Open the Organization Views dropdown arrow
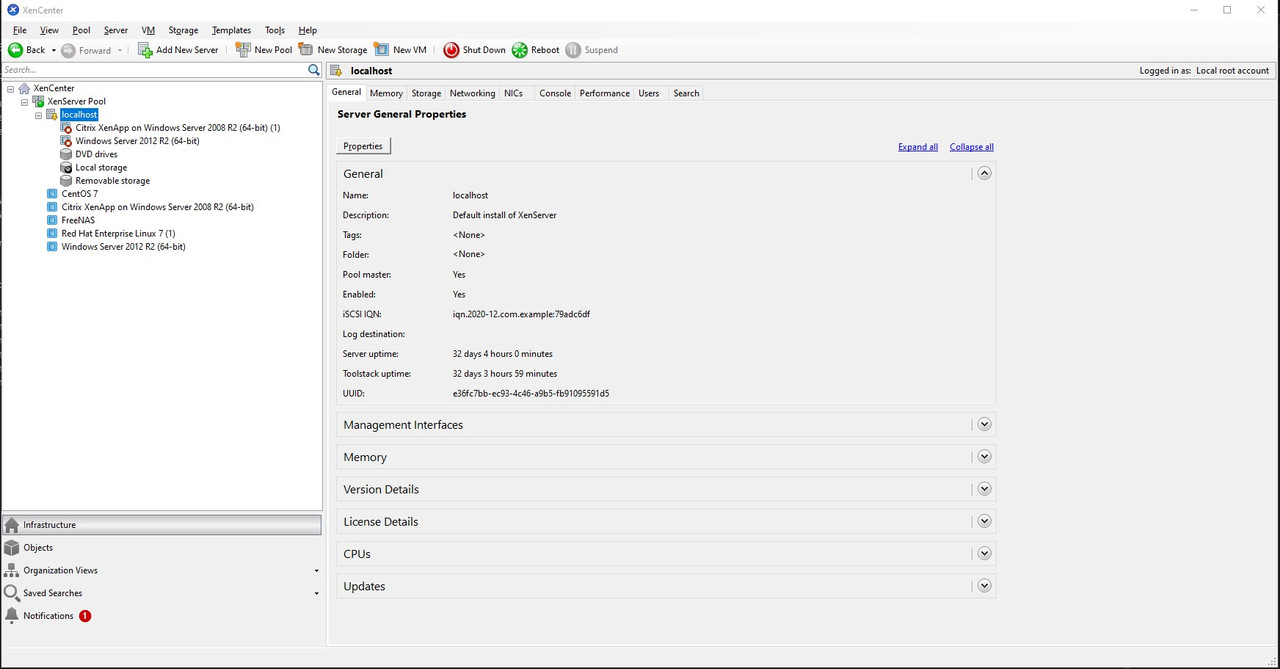 pyautogui.click(x=317, y=571)
